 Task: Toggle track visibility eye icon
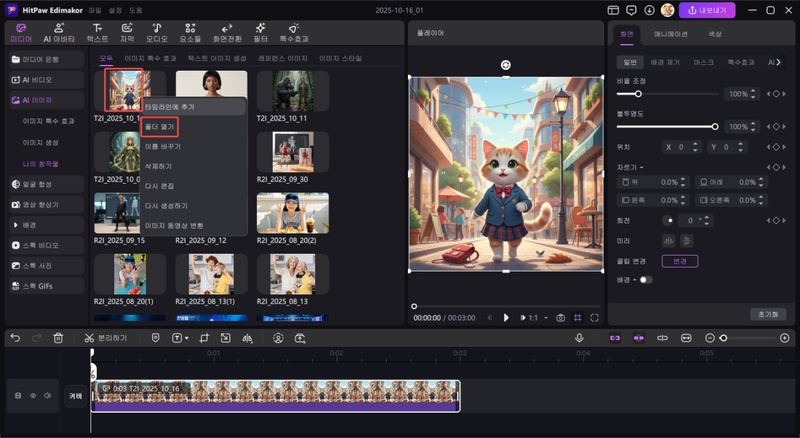pos(32,396)
